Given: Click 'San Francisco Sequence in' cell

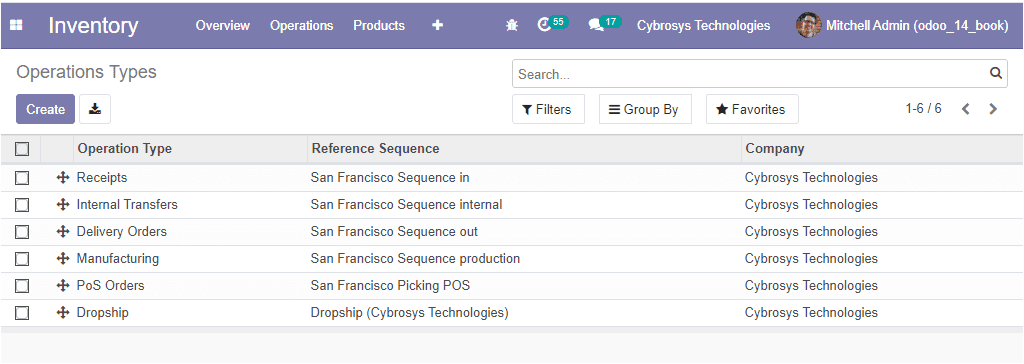Looking at the screenshot, I should coord(390,178).
